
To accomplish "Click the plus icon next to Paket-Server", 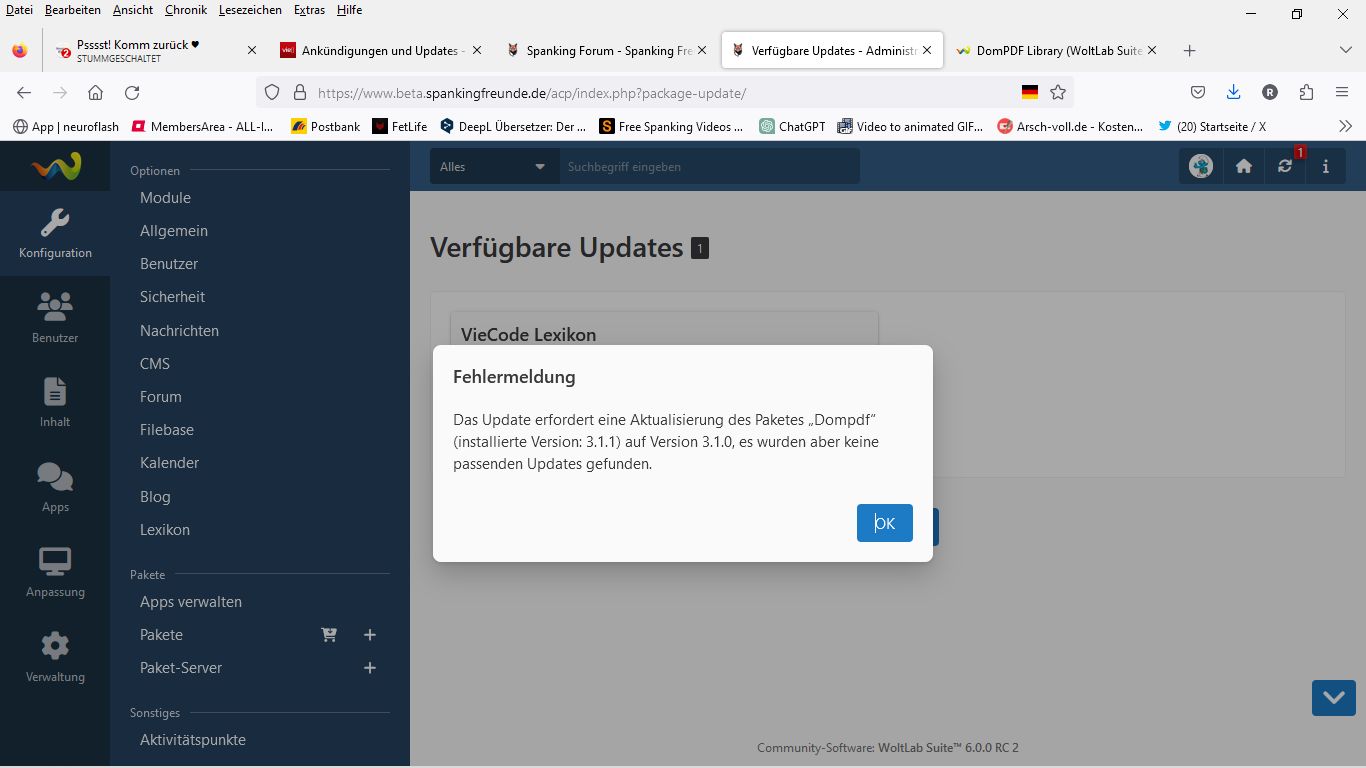I will (370, 668).
